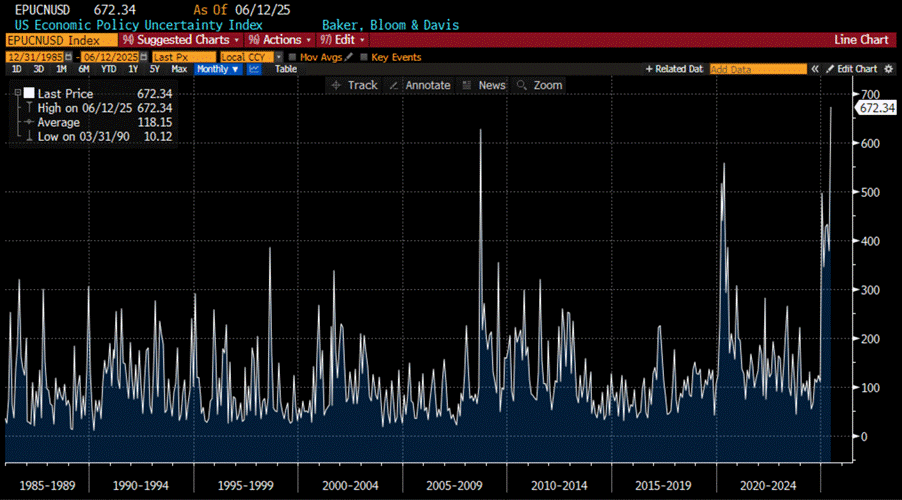Image resolution: width=902 pixels, height=500 pixels.
Task: Click the Last Price white color swatch
Action: pos(29,93)
